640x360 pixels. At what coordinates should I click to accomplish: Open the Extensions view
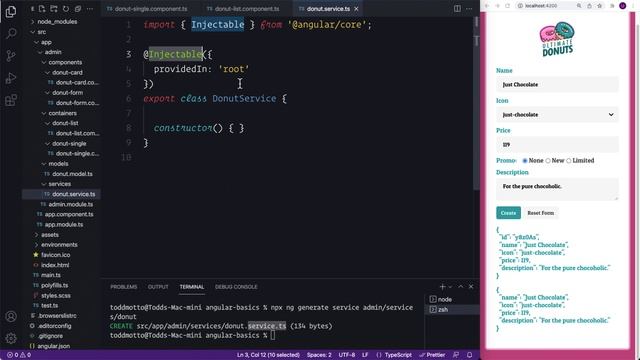pos(11,100)
